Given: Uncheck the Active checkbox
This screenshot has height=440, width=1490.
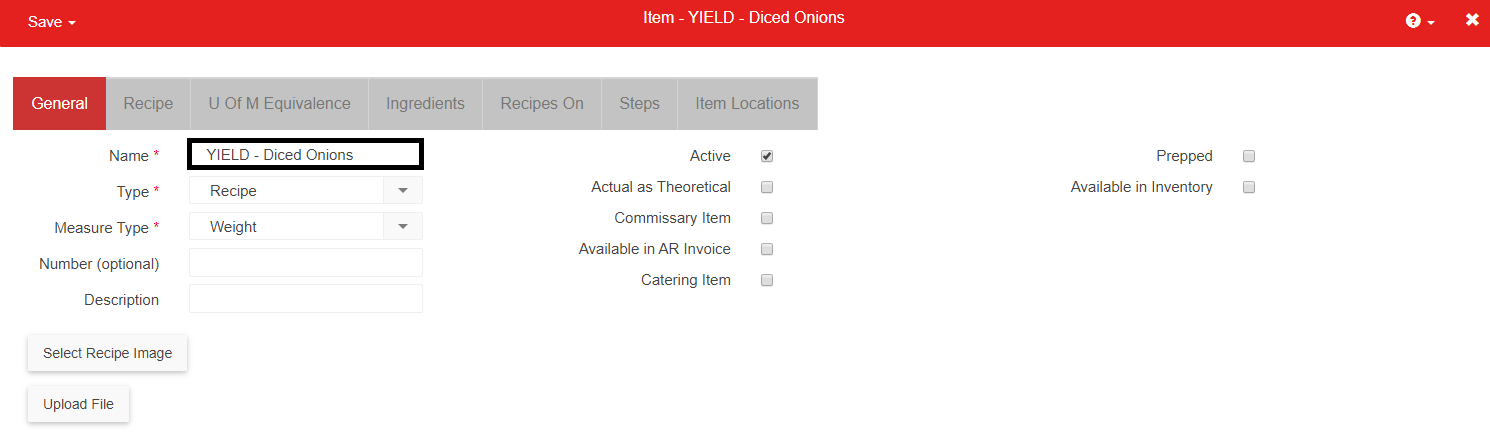Looking at the screenshot, I should pyautogui.click(x=767, y=156).
